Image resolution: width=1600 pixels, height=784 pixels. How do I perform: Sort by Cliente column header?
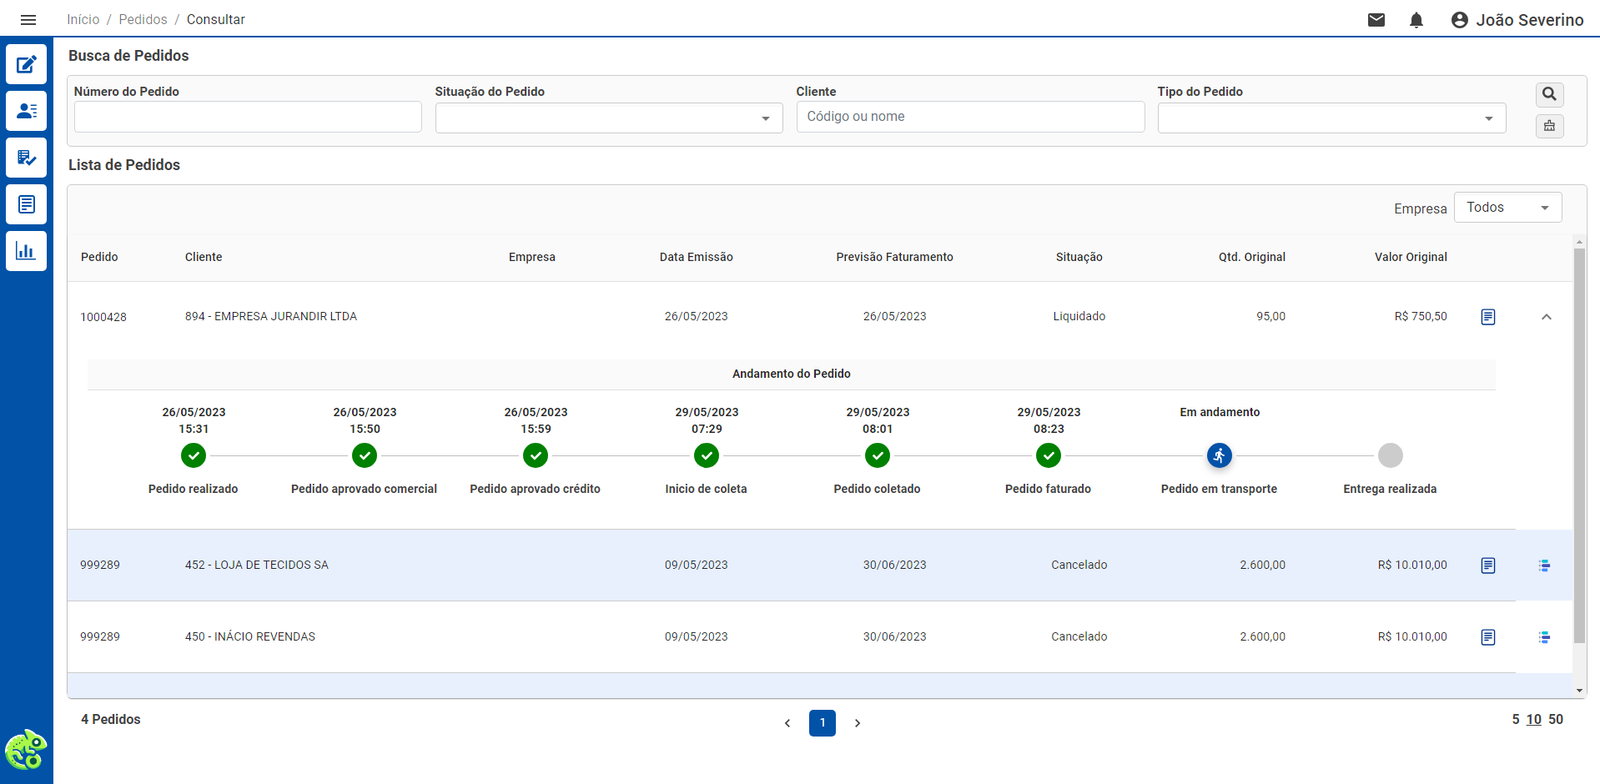pos(203,257)
